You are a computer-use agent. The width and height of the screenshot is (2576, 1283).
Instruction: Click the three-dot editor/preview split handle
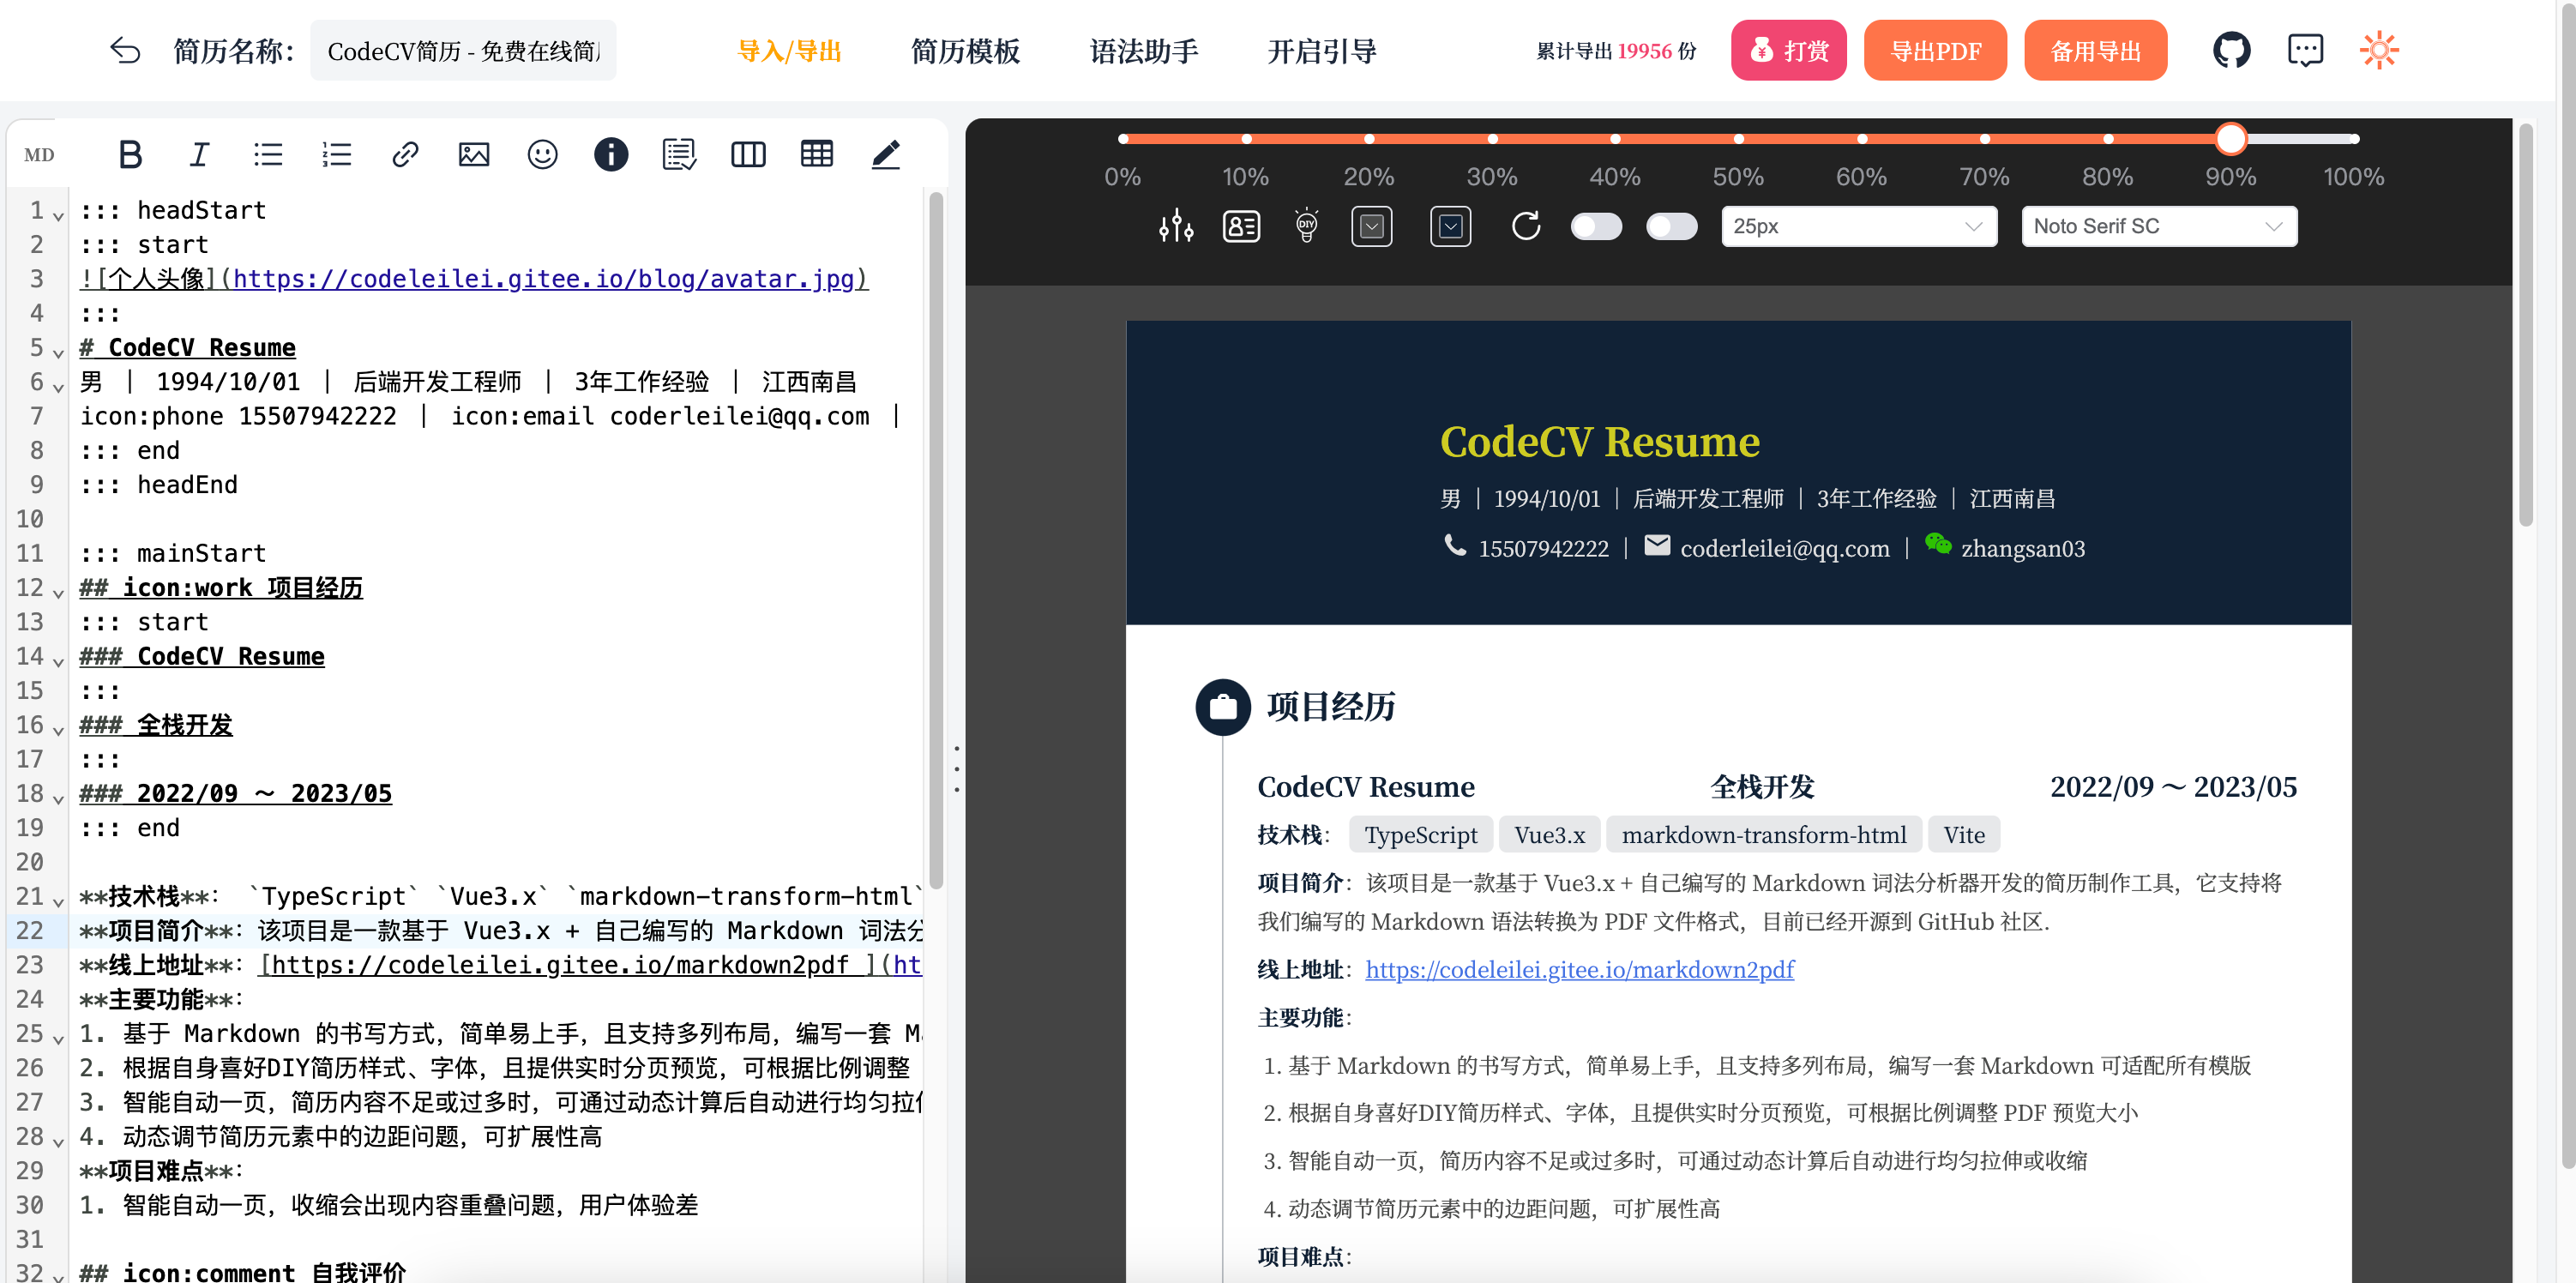(x=957, y=769)
